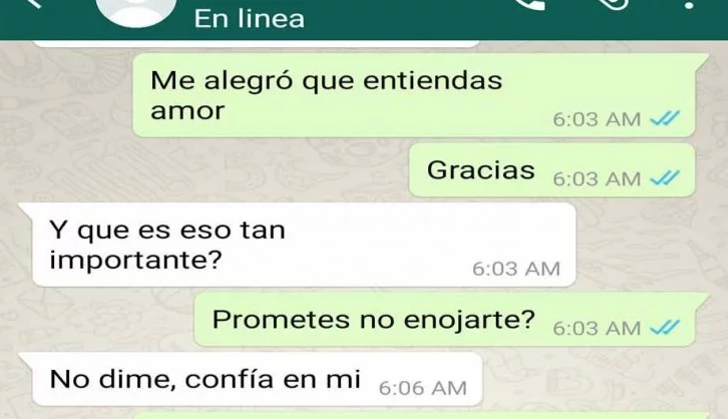
Task: Select the "Me alegró que entiendas amor" message
Action: [x=414, y=95]
